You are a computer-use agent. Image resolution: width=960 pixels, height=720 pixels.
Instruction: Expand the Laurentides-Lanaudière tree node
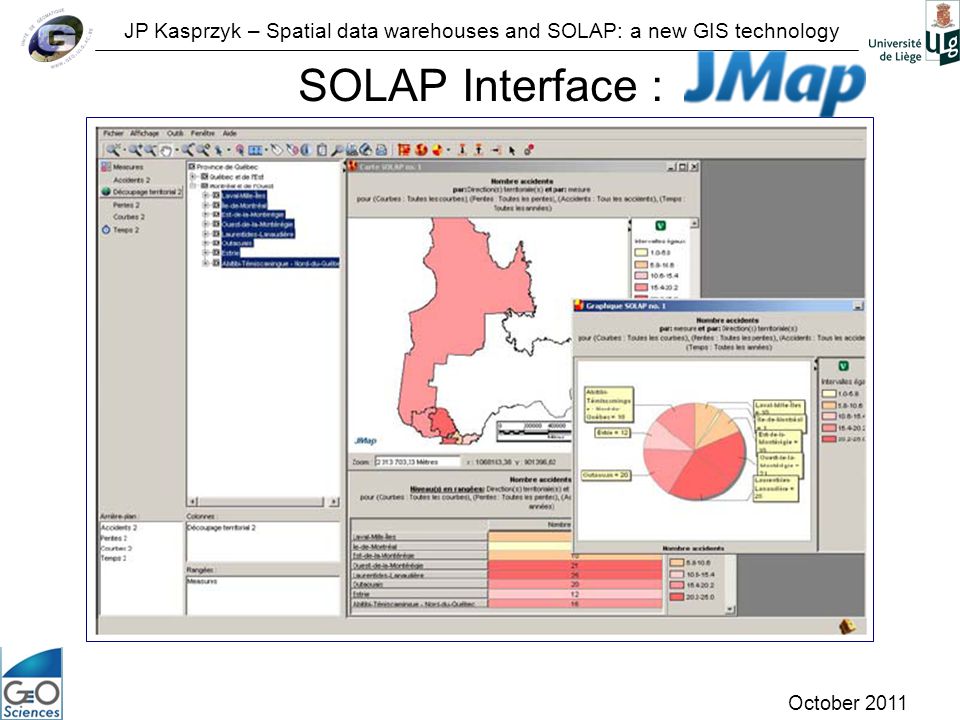point(206,233)
